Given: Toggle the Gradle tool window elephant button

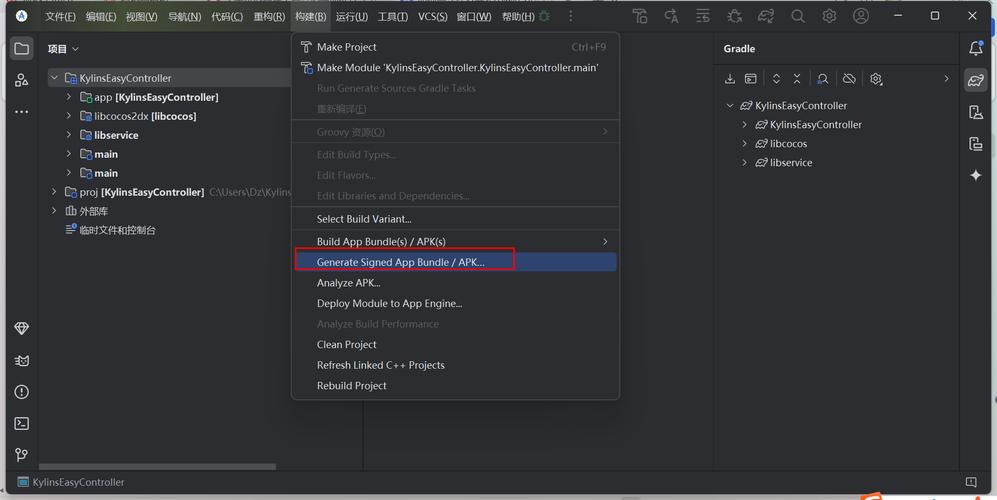Looking at the screenshot, I should [x=976, y=81].
